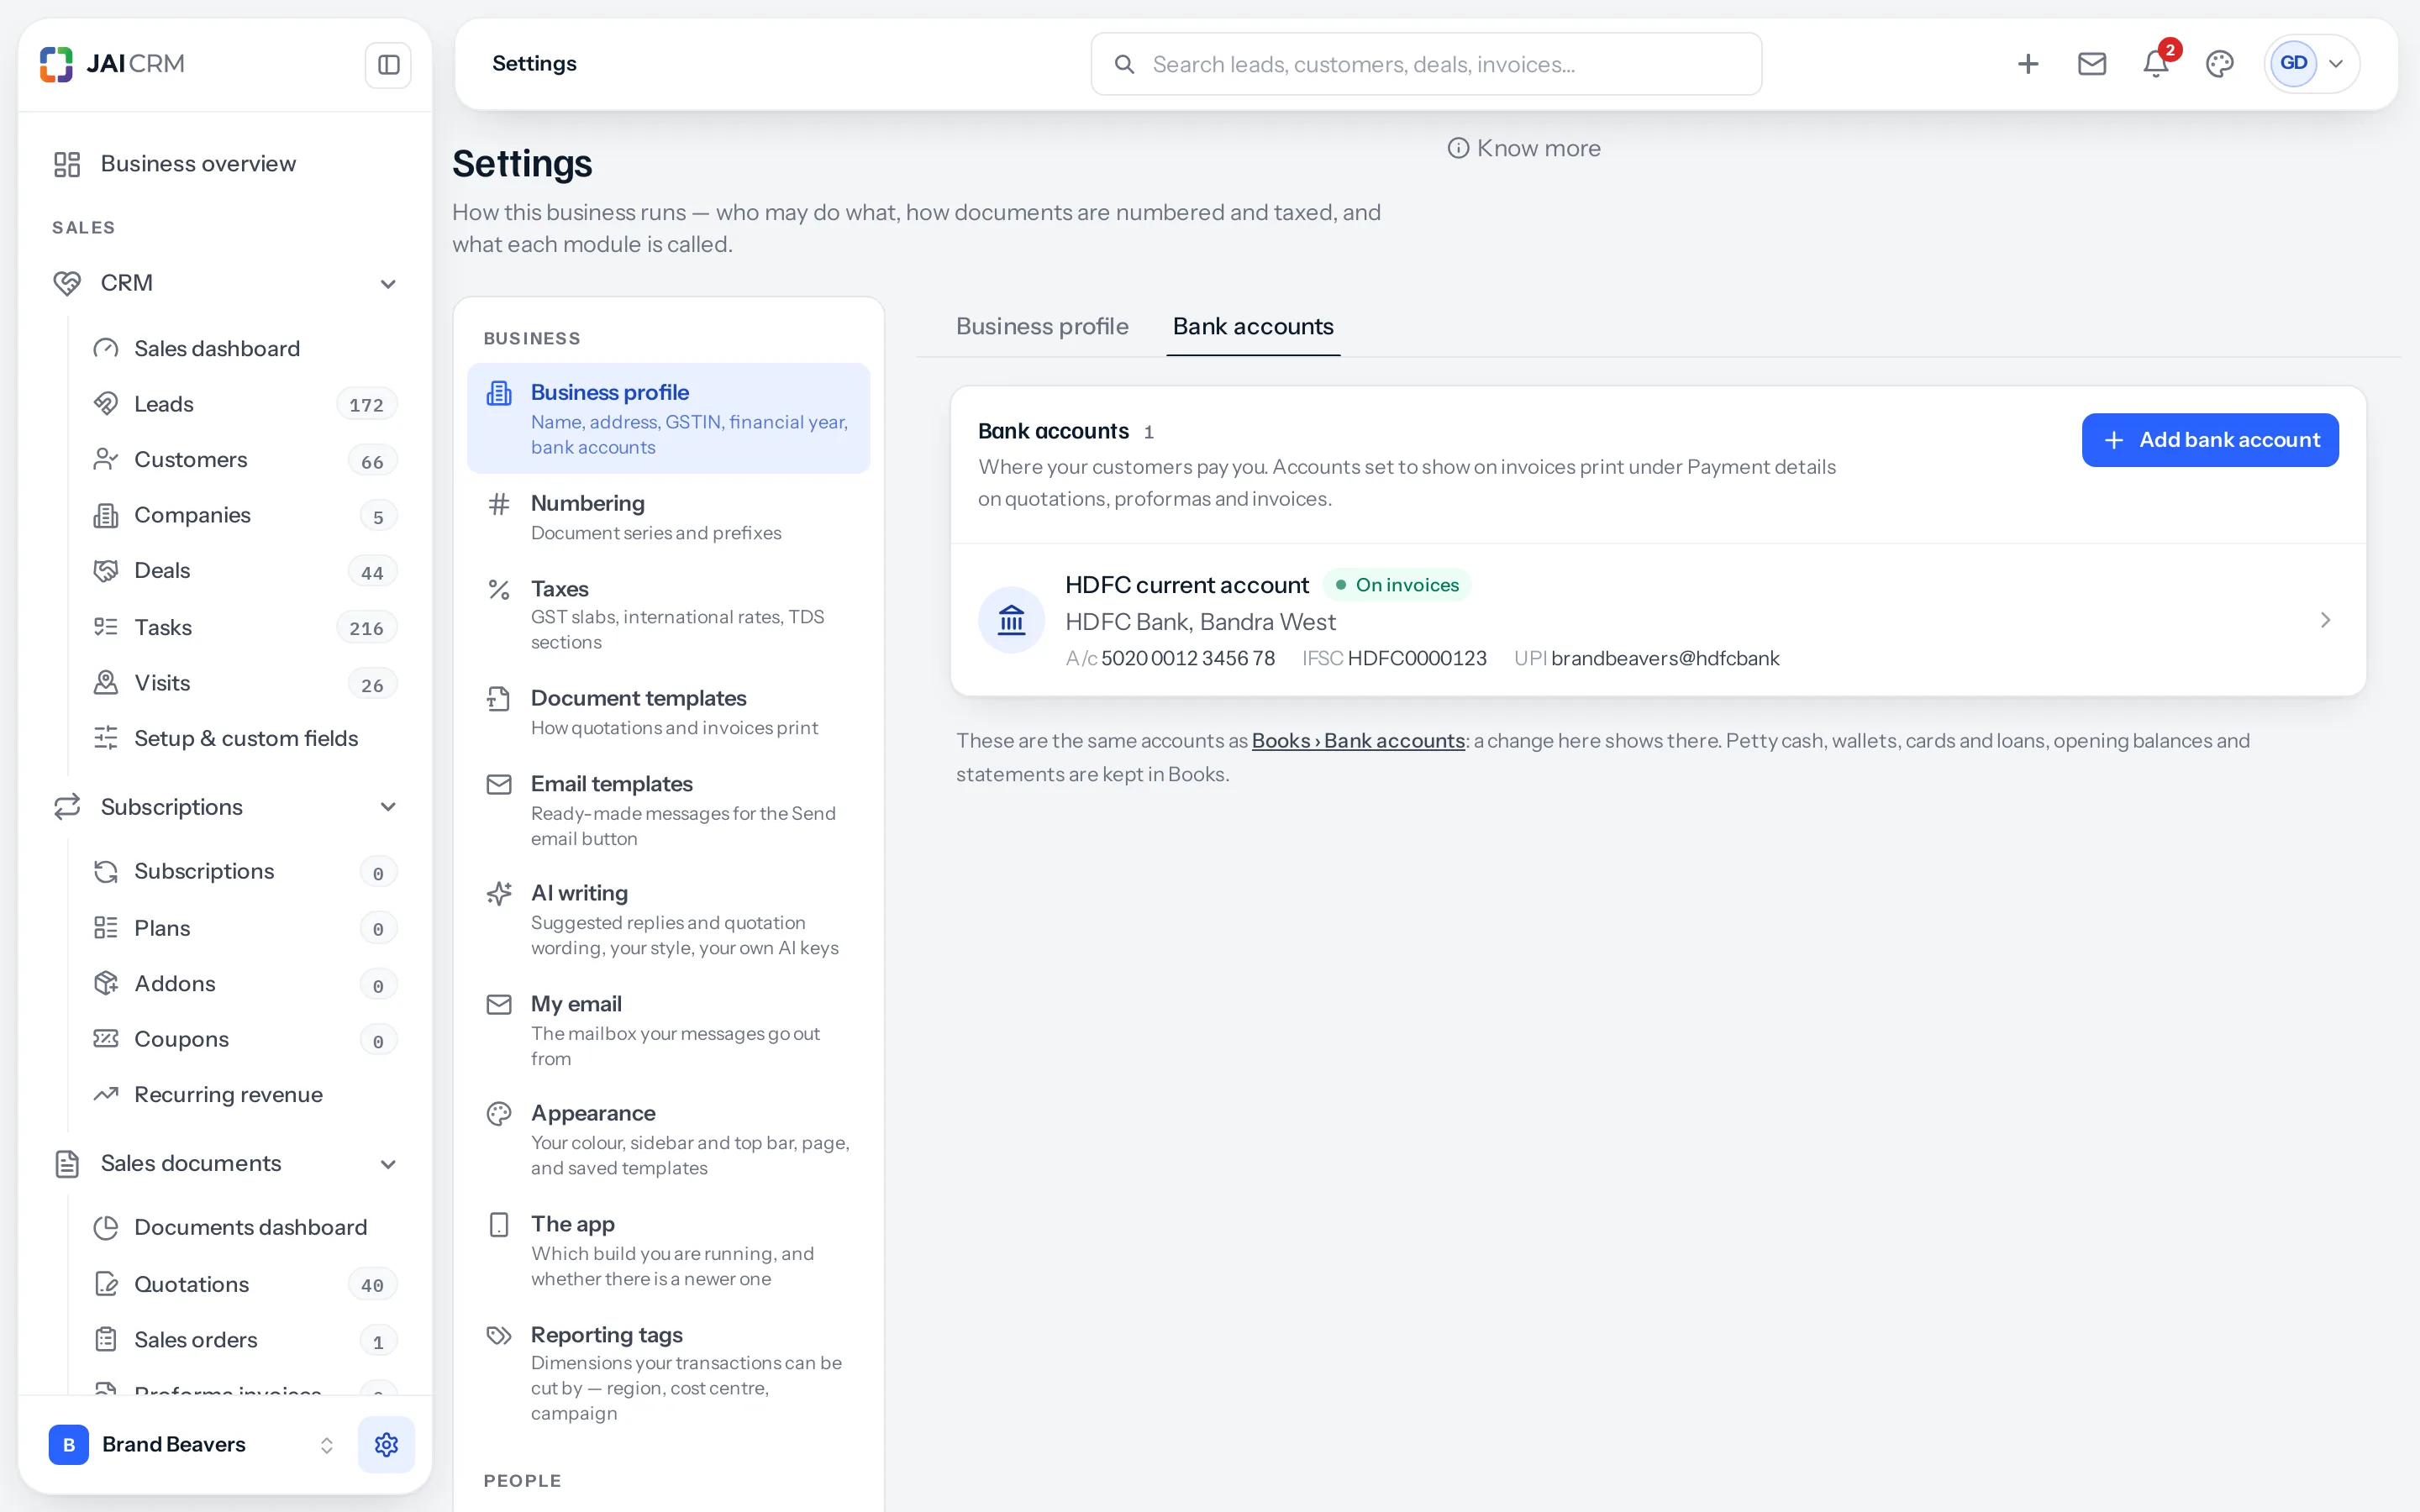Viewport: 2420px width, 1512px height.
Task: Collapse the sidebar with the panel icon
Action: point(388,65)
